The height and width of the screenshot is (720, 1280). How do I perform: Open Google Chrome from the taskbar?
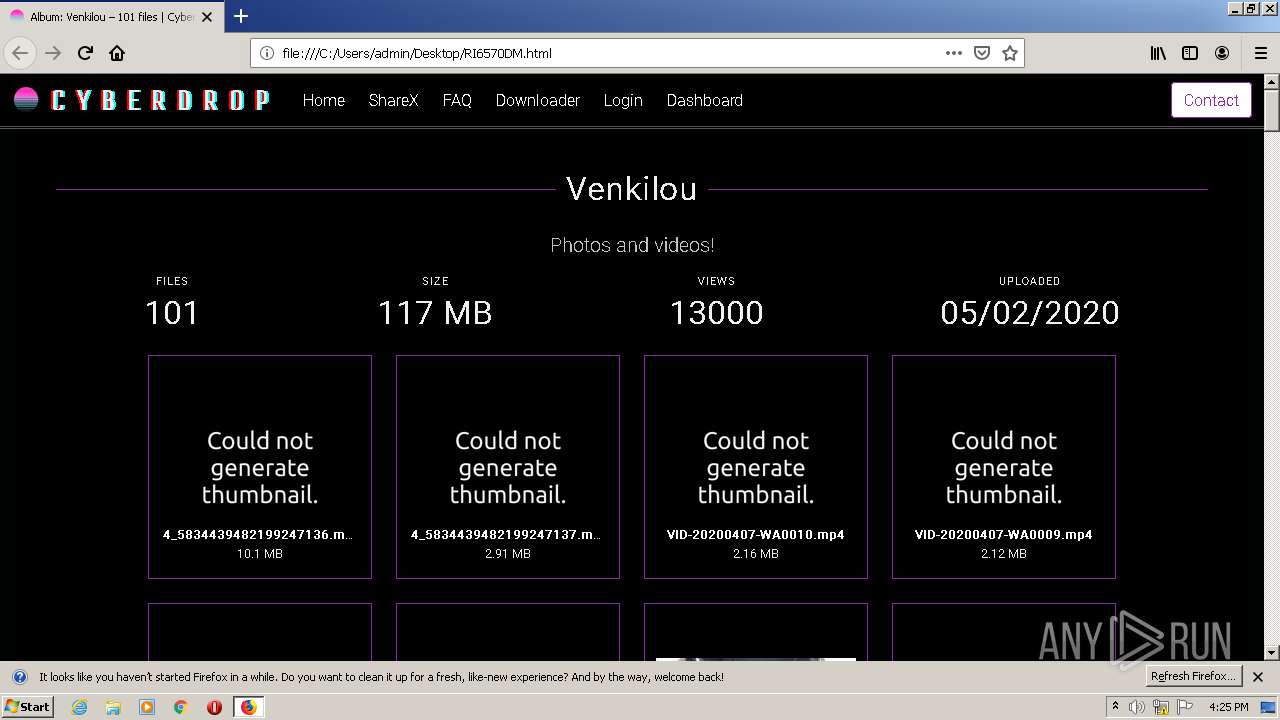(181, 707)
